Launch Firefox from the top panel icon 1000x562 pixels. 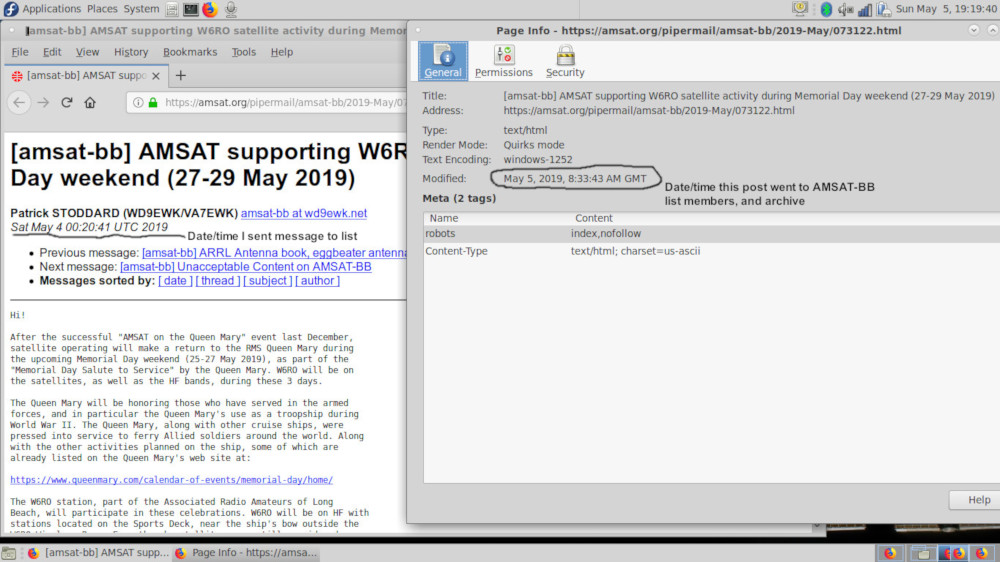(210, 9)
